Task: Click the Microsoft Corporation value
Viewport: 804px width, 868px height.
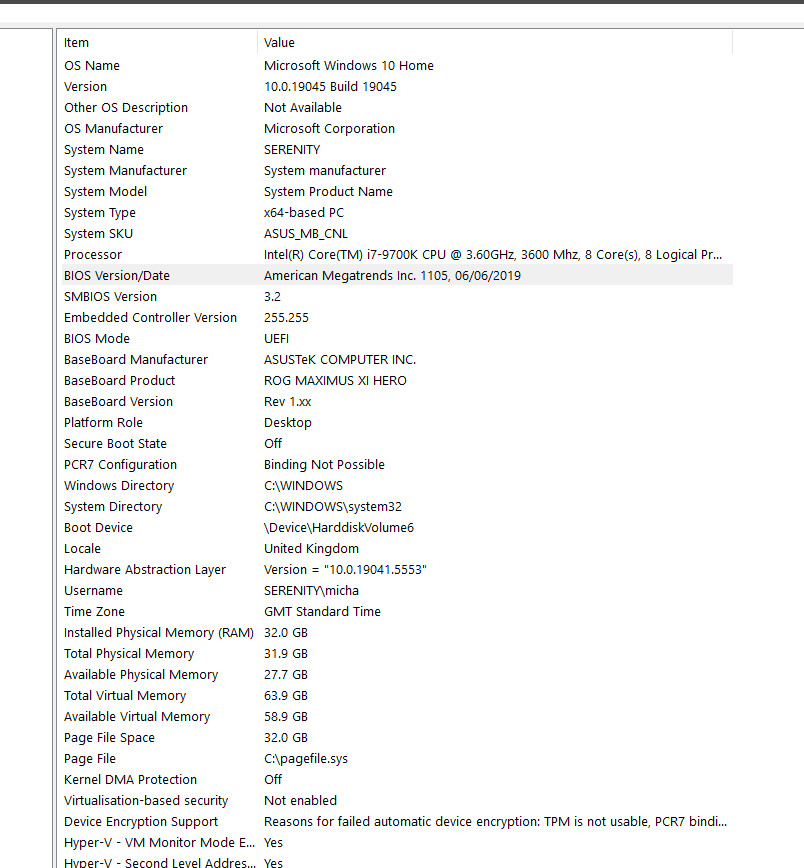Action: (329, 128)
